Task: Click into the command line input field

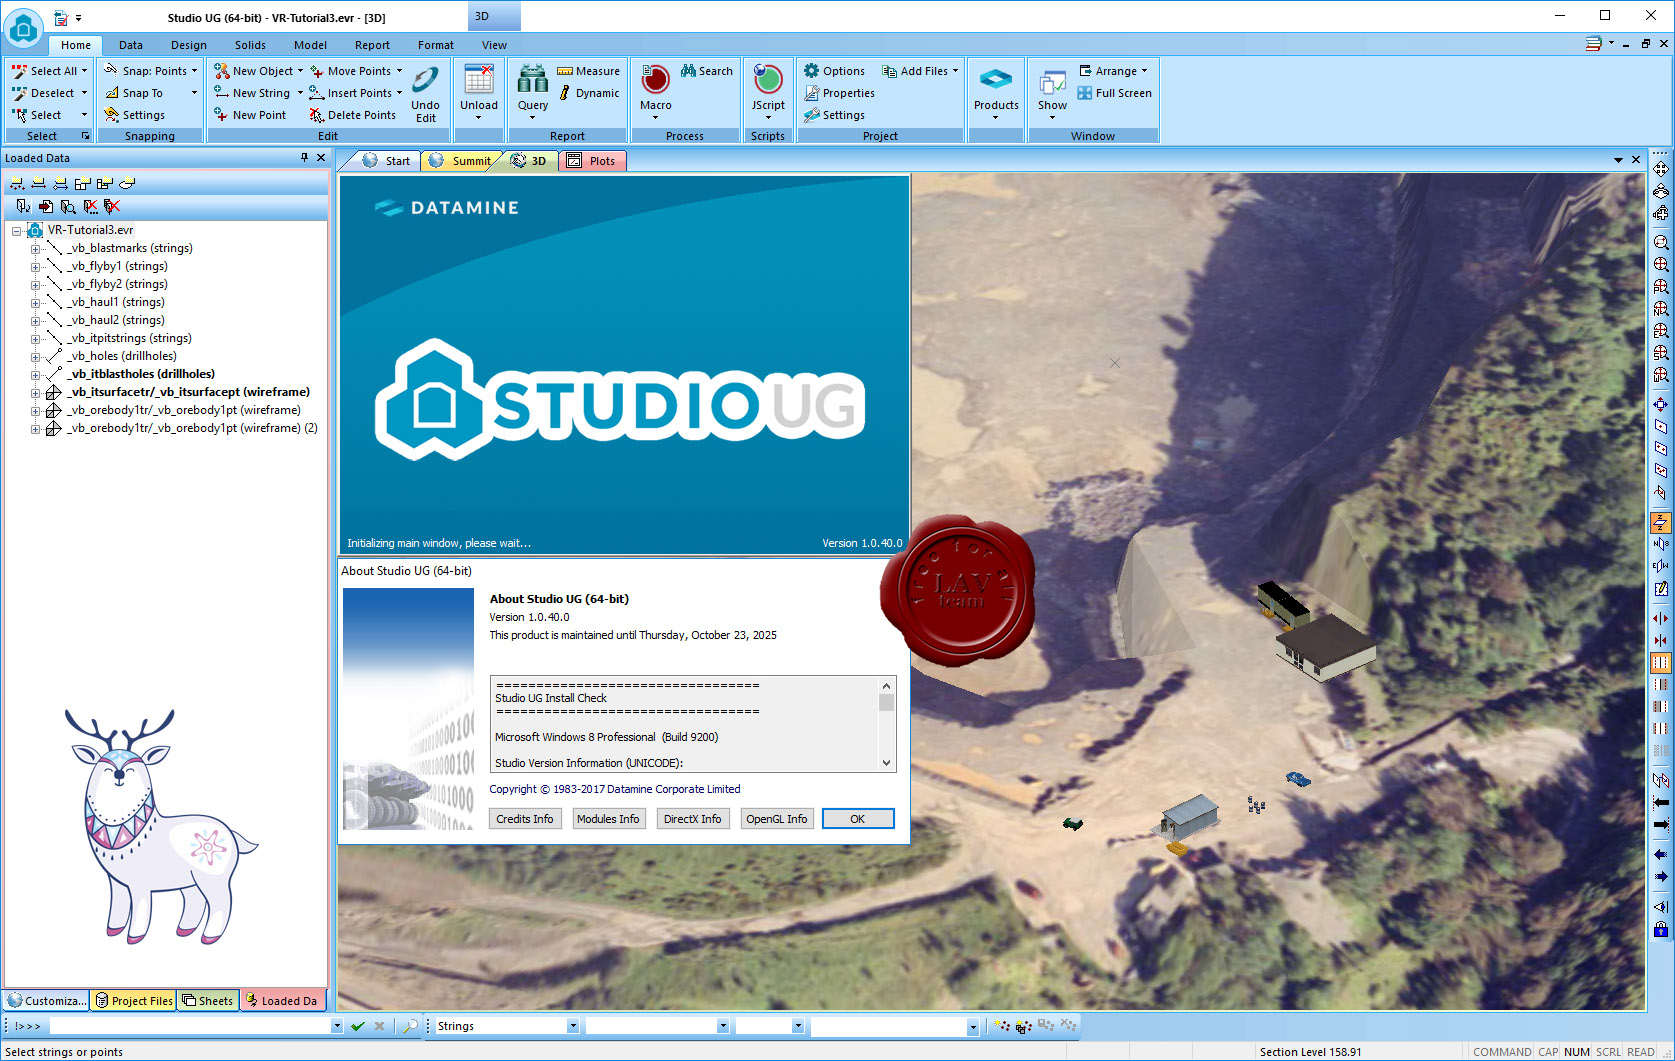Action: click(x=190, y=1026)
